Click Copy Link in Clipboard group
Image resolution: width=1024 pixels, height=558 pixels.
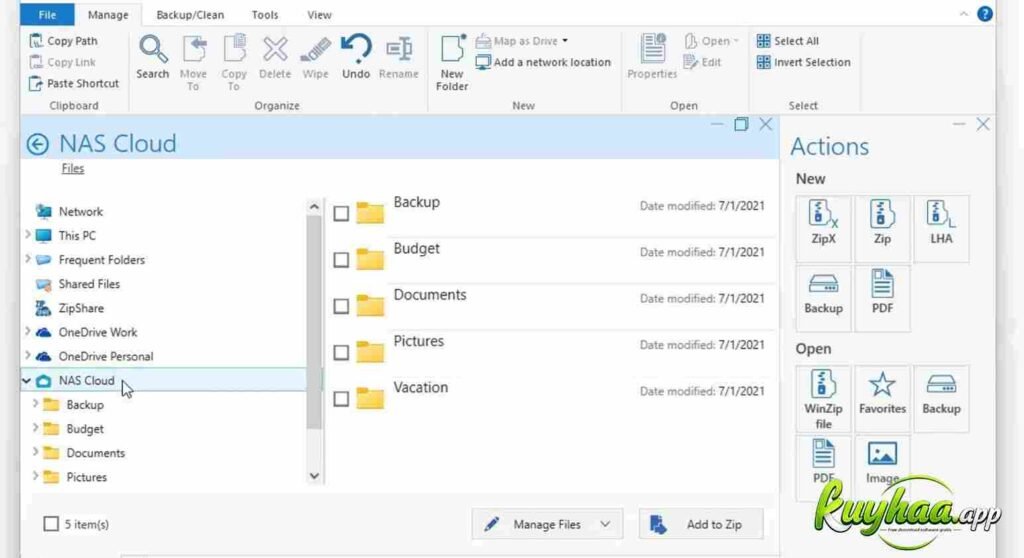tap(63, 62)
